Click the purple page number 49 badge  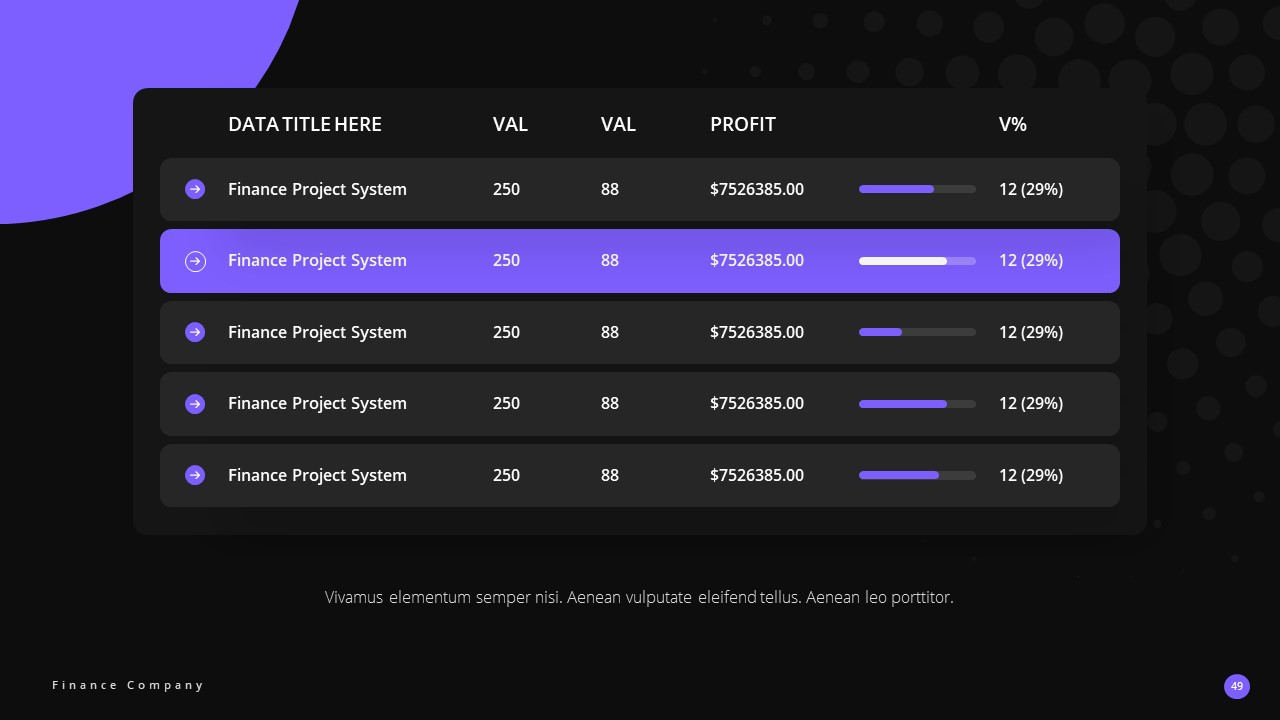tap(1237, 686)
